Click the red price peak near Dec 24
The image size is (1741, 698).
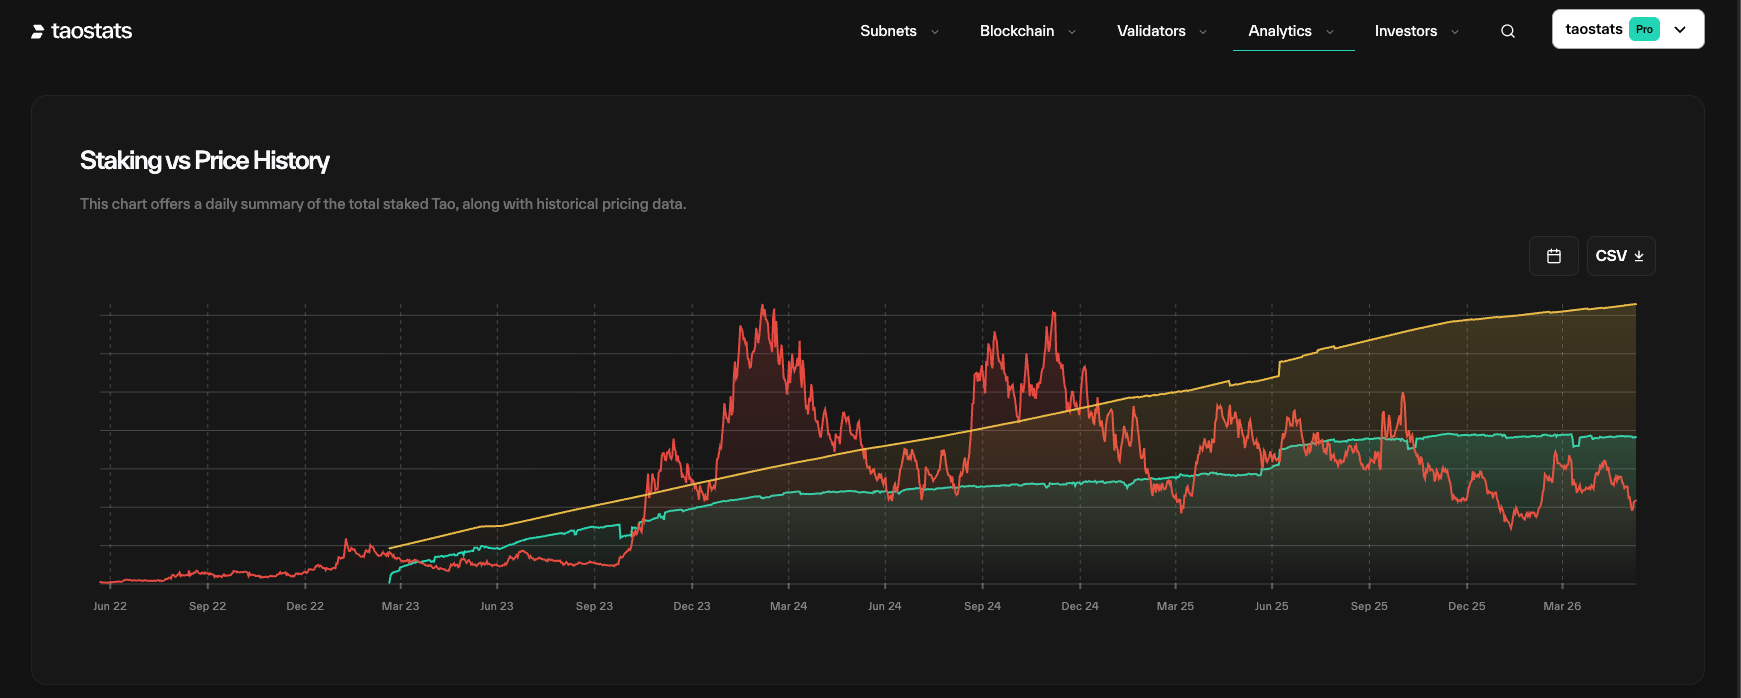tap(1054, 313)
